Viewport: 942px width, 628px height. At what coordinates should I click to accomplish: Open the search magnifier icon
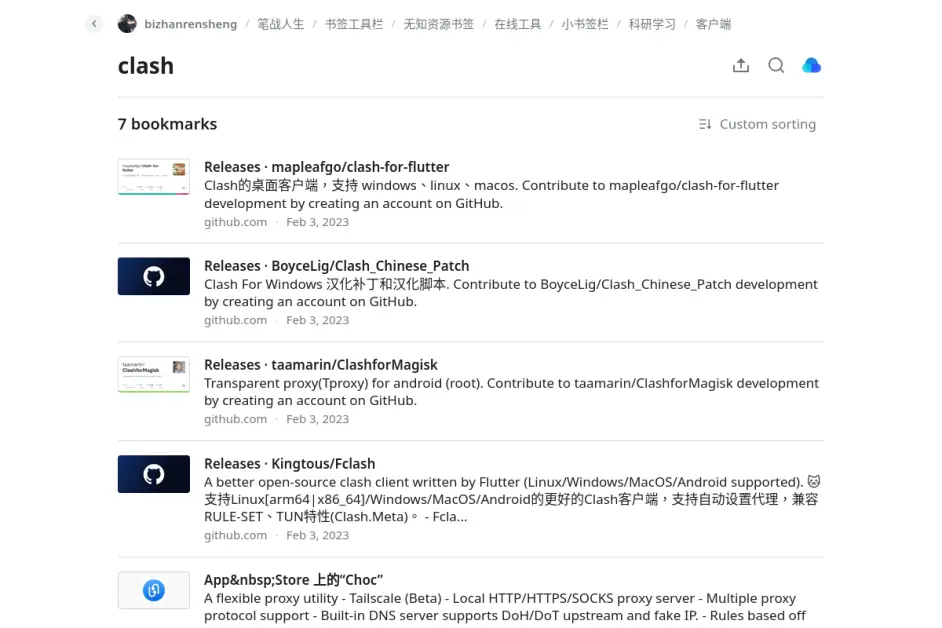click(x=776, y=66)
